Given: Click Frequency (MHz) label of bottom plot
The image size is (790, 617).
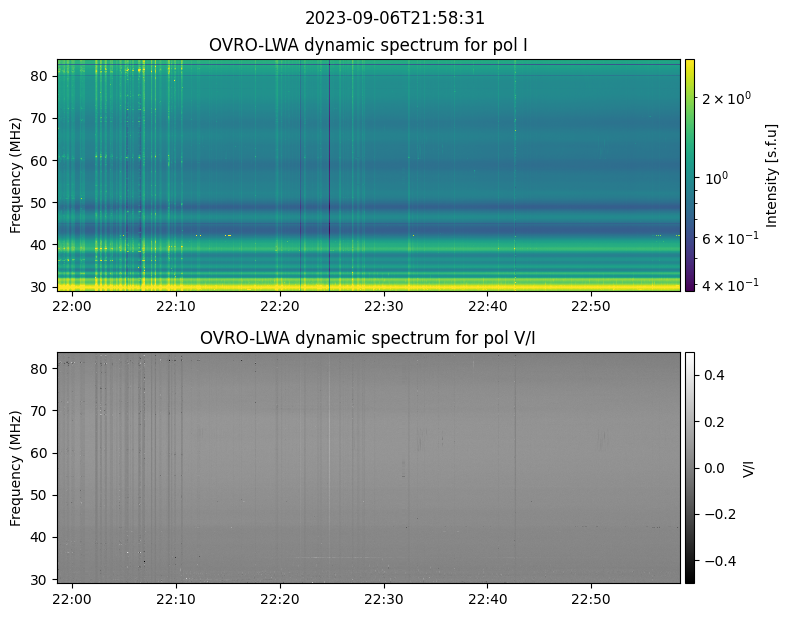Looking at the screenshot, I should pos(16,467).
